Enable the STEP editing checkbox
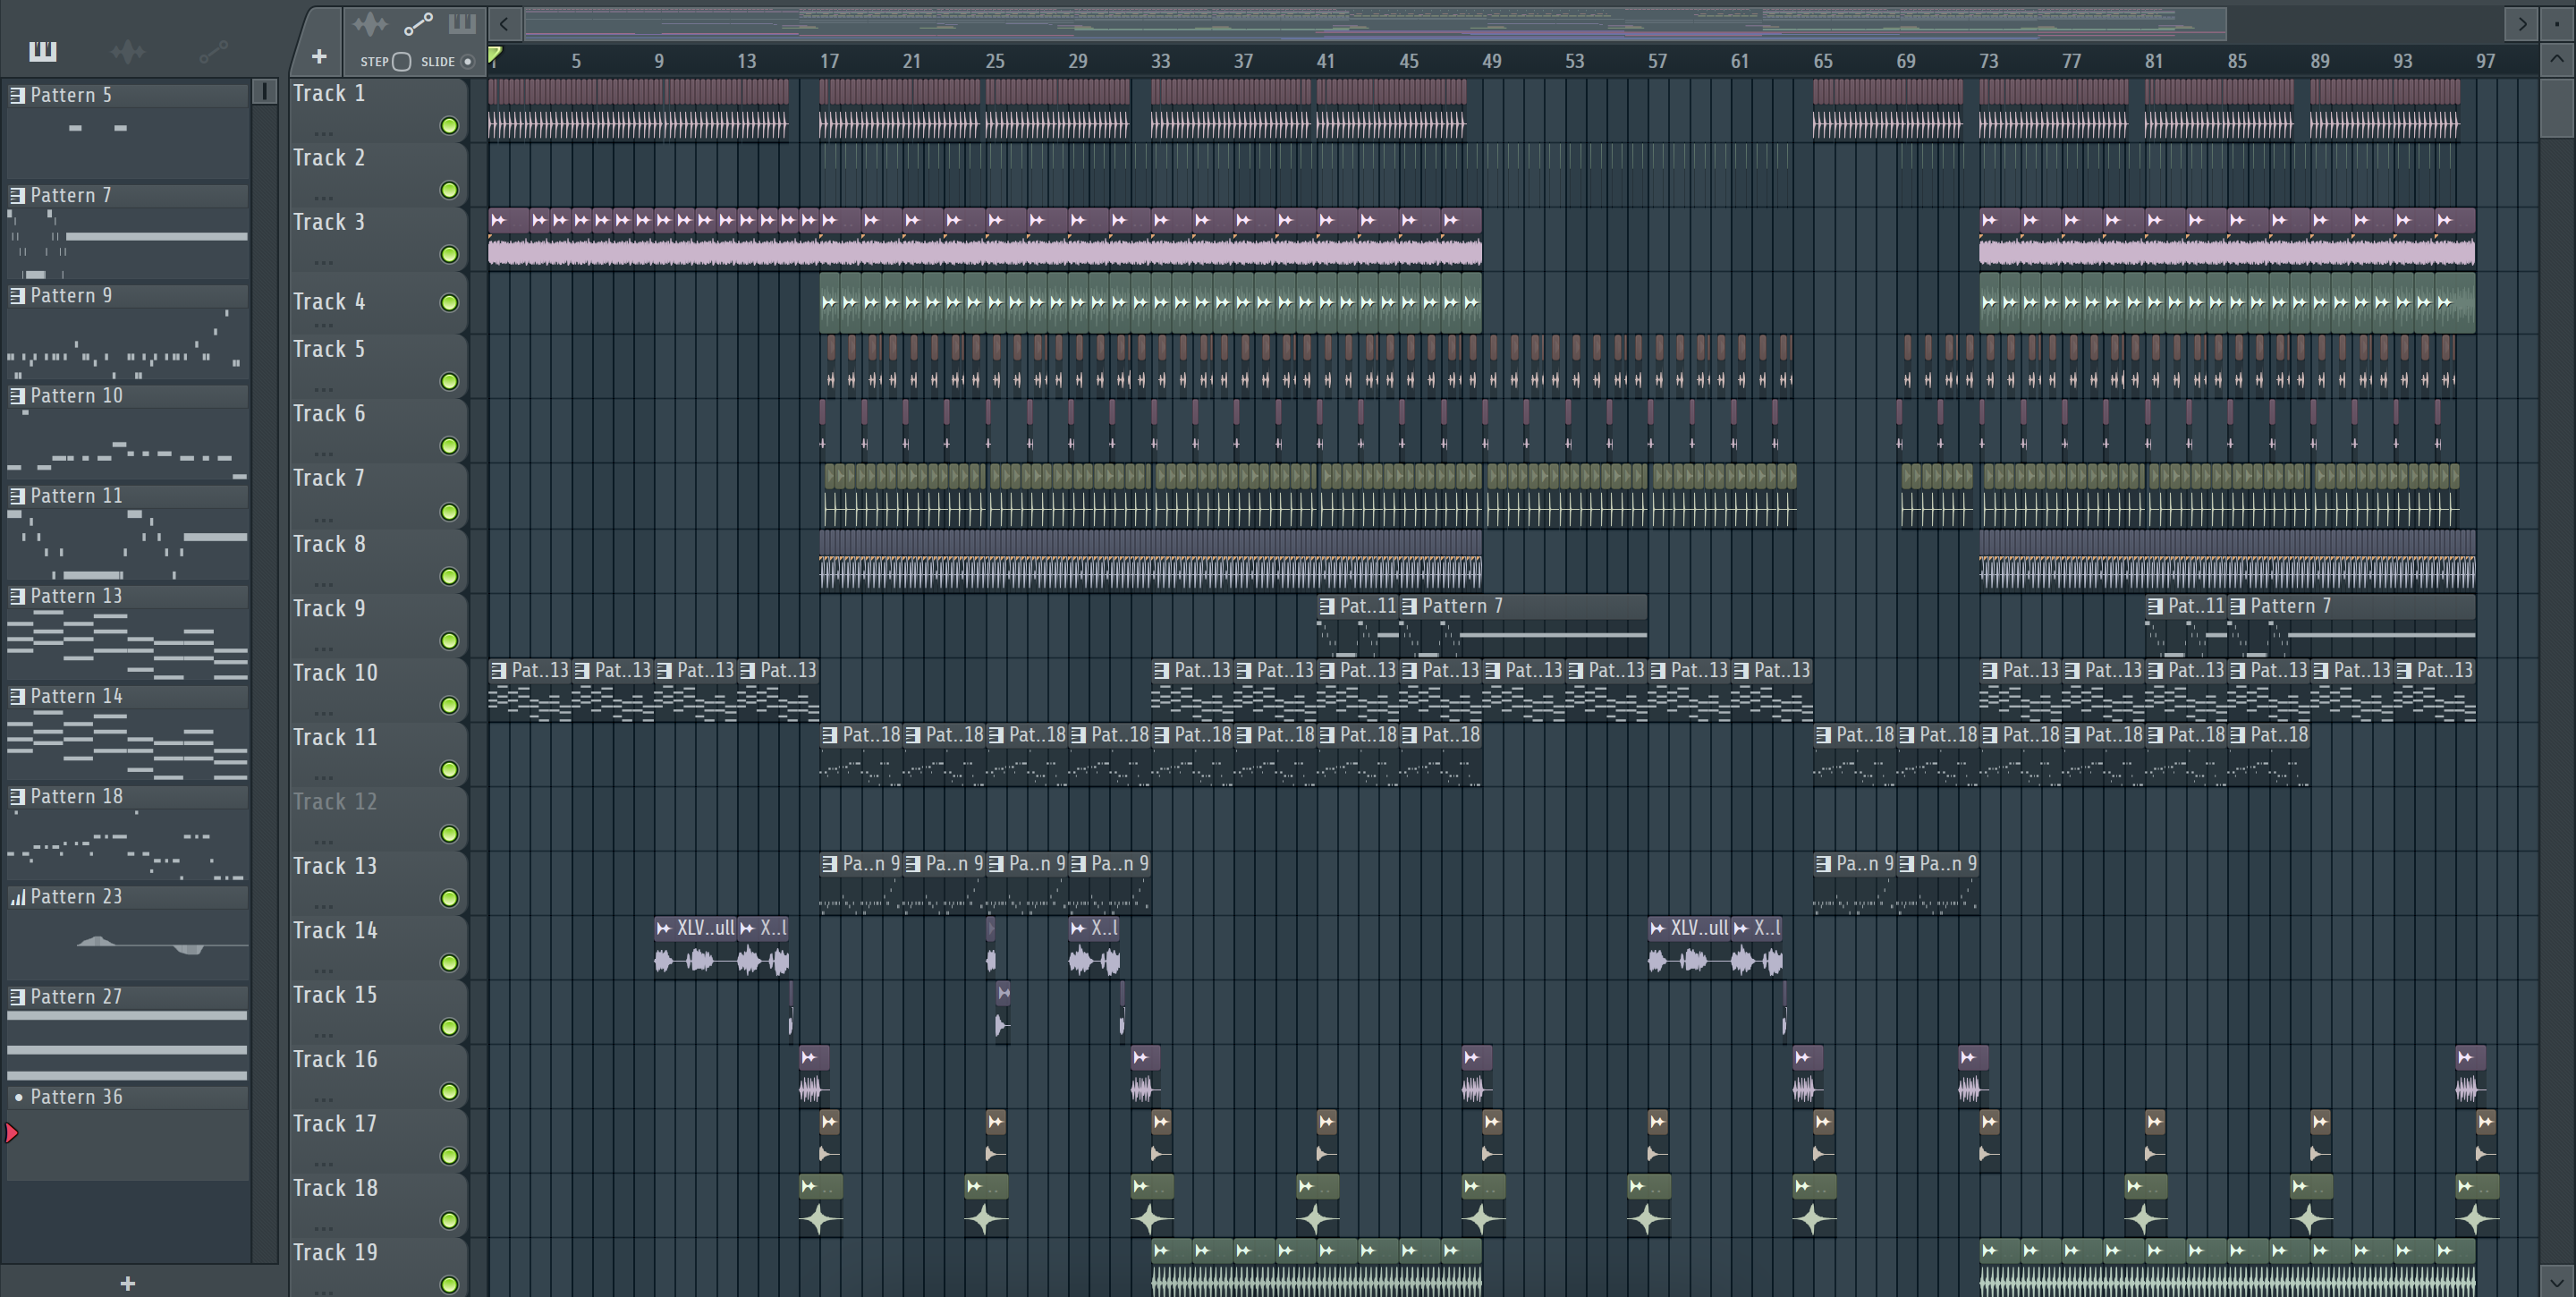Viewport: 2576px width, 1297px height. [402, 61]
